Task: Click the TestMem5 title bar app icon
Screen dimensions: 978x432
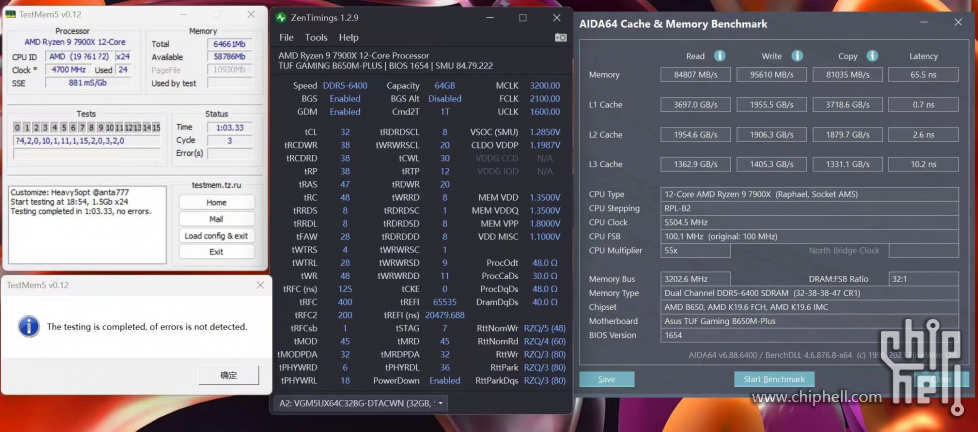Action: 11,14
